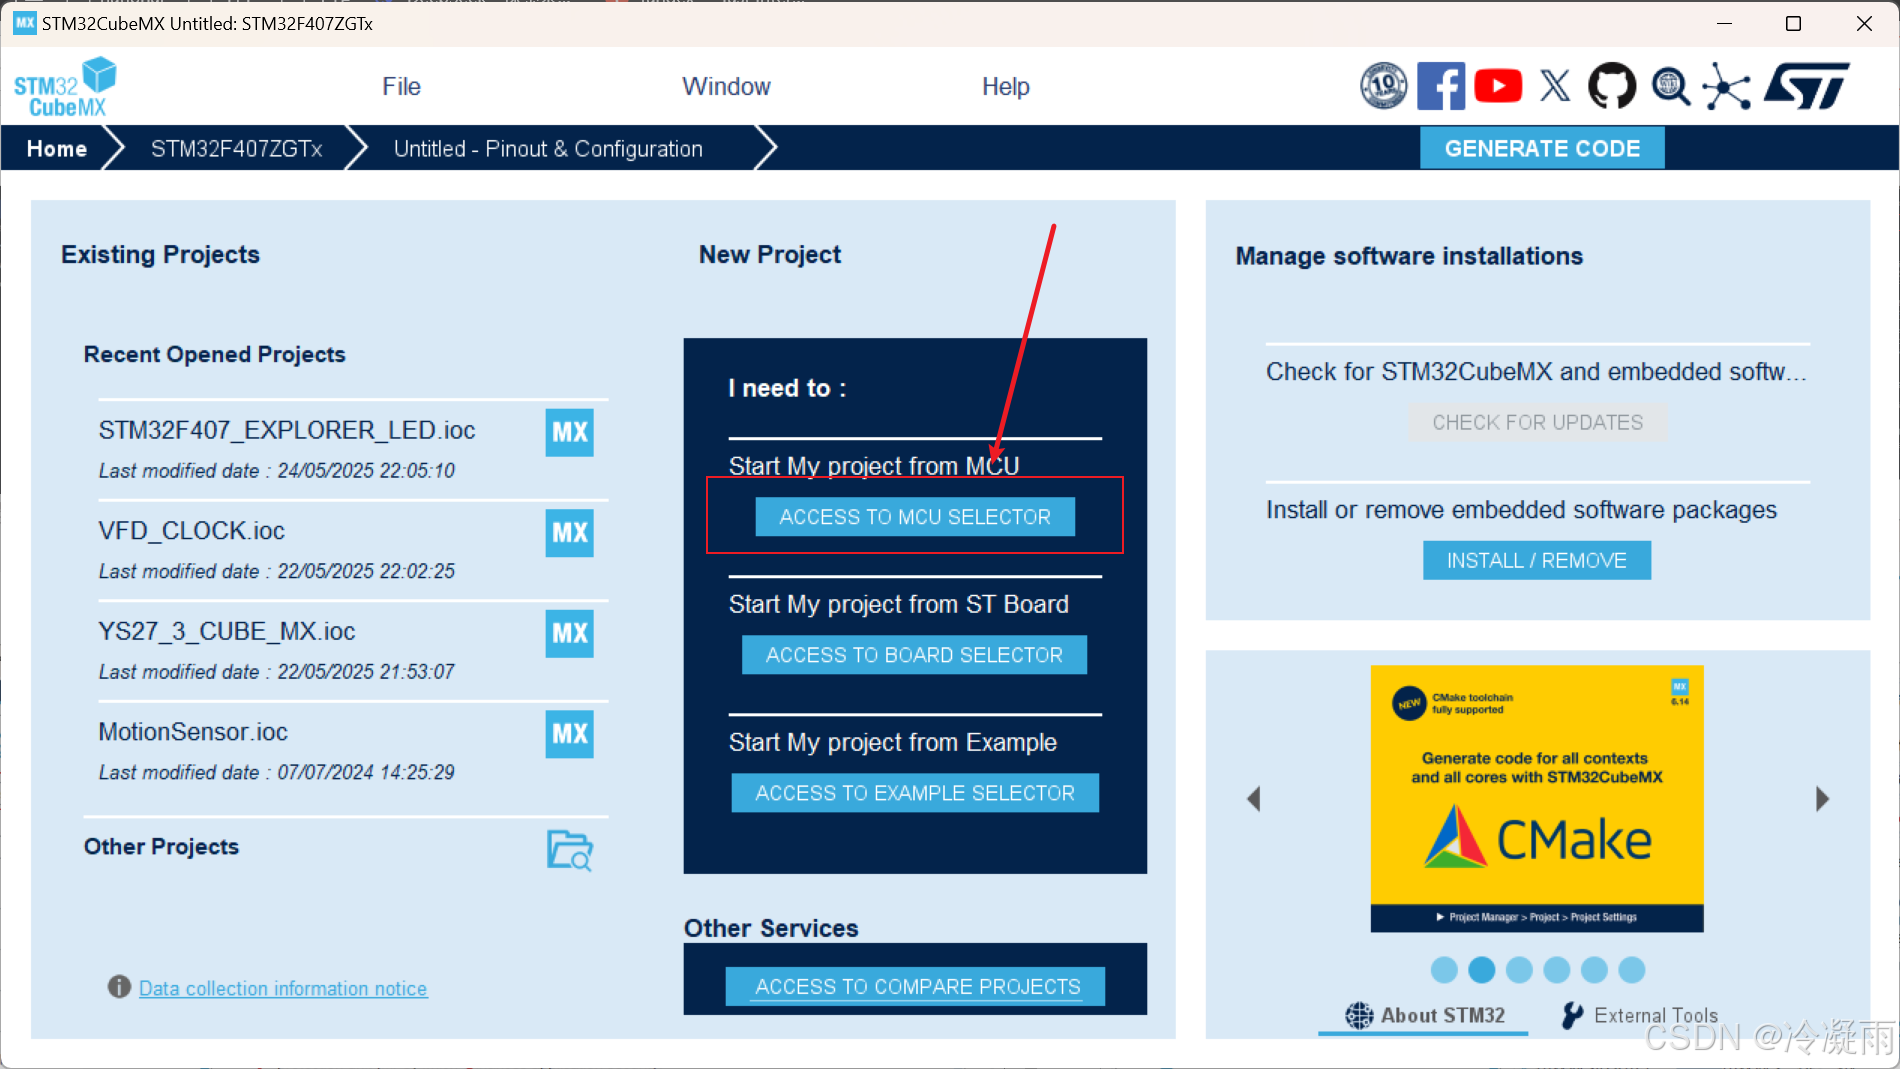The image size is (1900, 1069).
Task: Click the data collection info icon
Action: coord(119,987)
